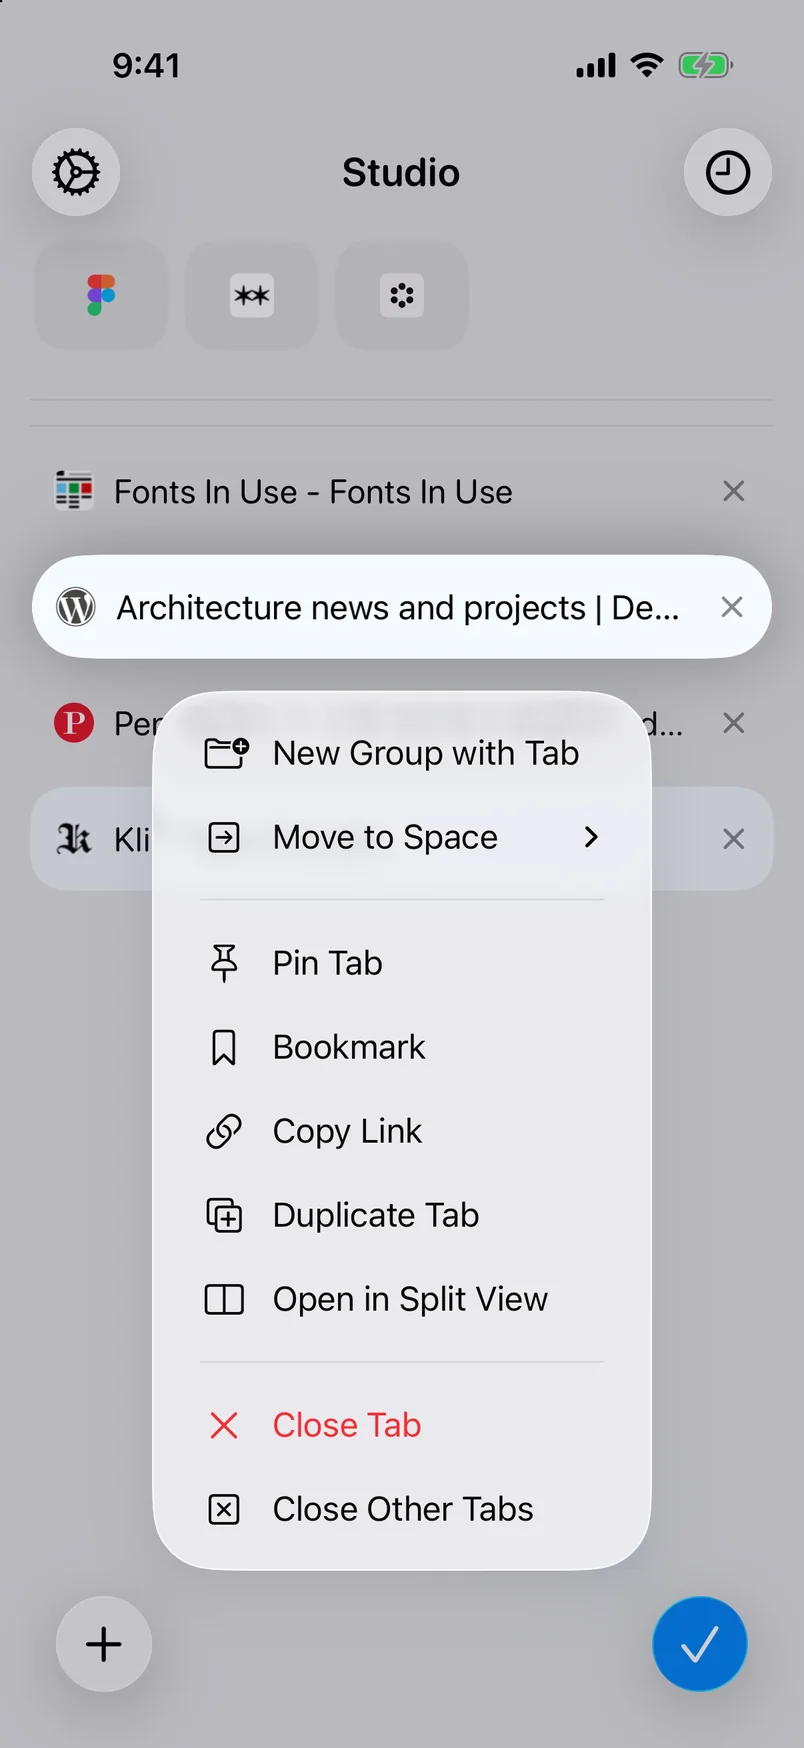804x1748 pixels.
Task: Tap the WordPress favicon on Architecture tab
Action: coord(76,607)
